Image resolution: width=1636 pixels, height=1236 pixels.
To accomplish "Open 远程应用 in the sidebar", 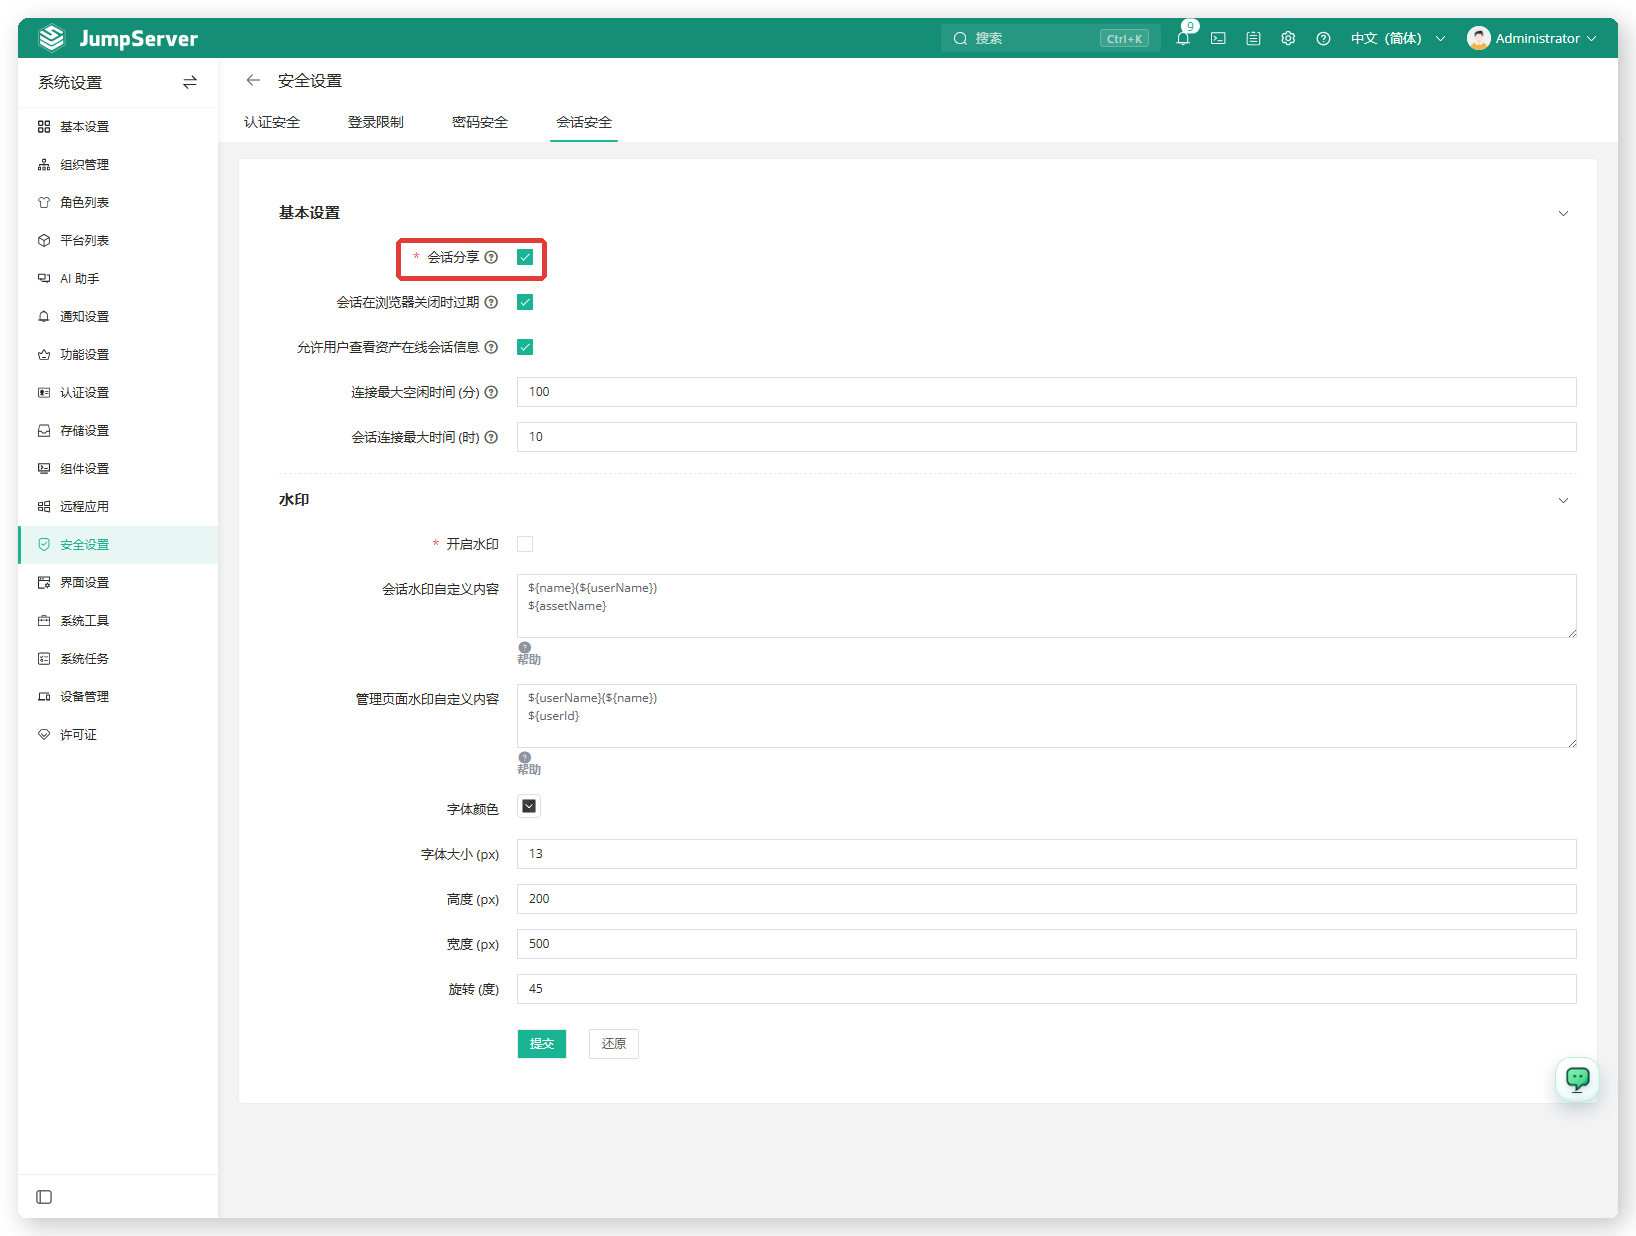I will click(x=118, y=506).
